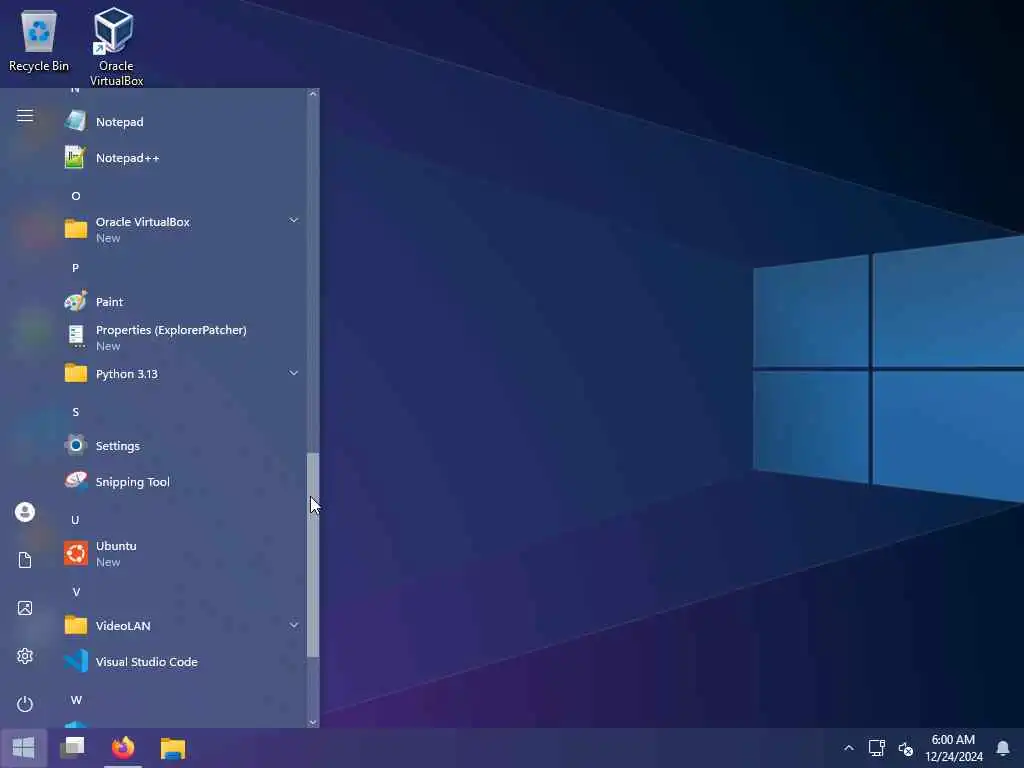
Task: Click the letter S section header
Action: coord(76,412)
